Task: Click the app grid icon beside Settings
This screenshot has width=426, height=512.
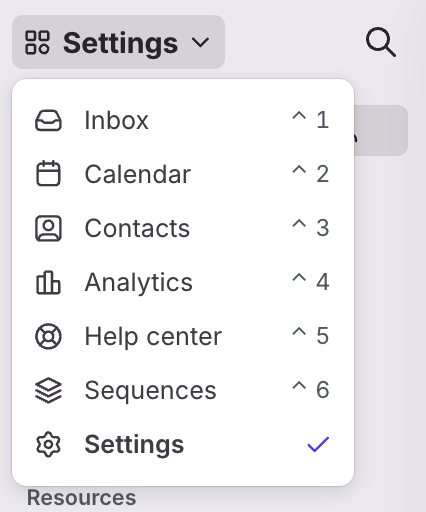Action: pyautogui.click(x=37, y=42)
